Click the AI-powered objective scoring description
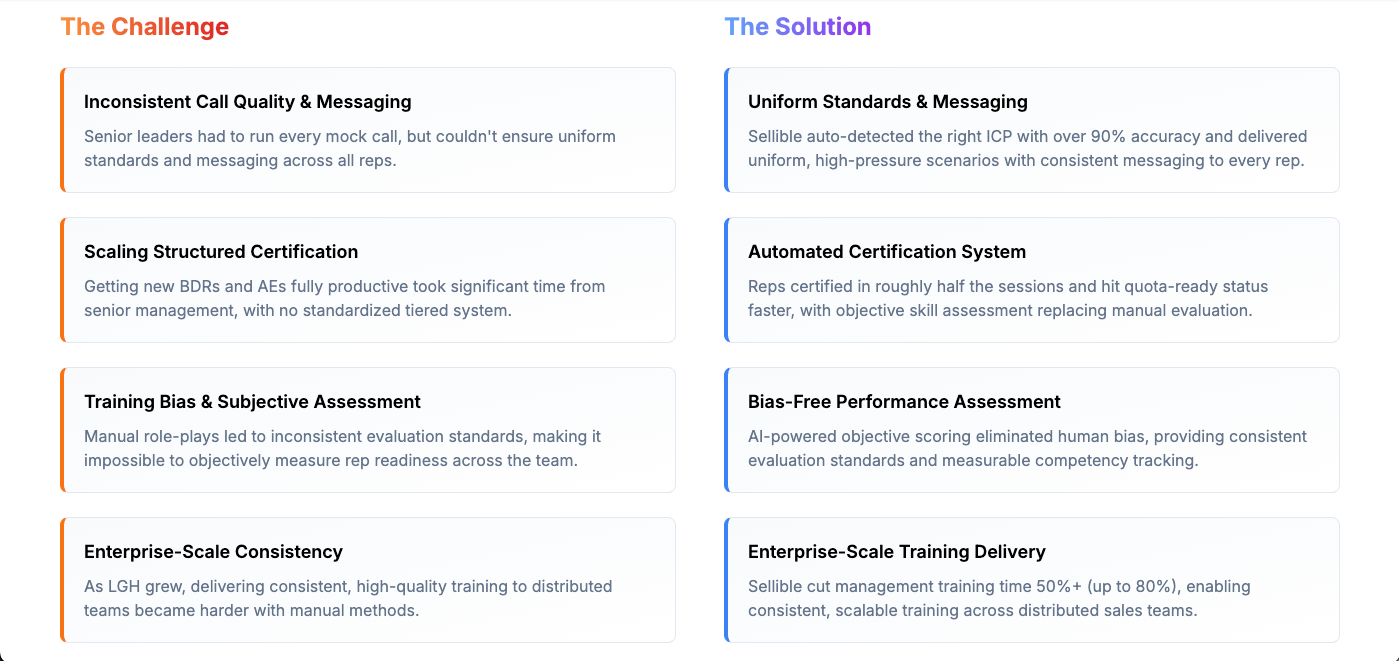The width and height of the screenshot is (1399, 661). tap(1027, 448)
